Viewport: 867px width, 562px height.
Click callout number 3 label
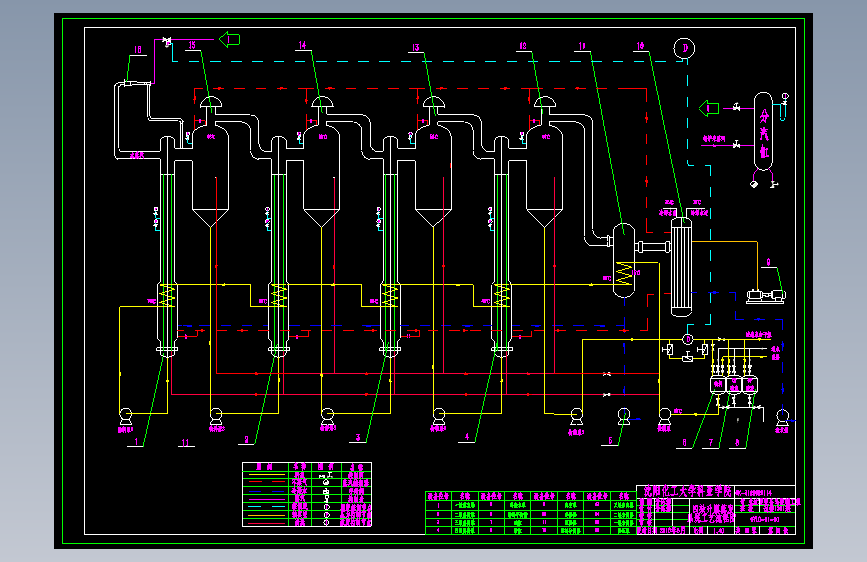pos(358,438)
